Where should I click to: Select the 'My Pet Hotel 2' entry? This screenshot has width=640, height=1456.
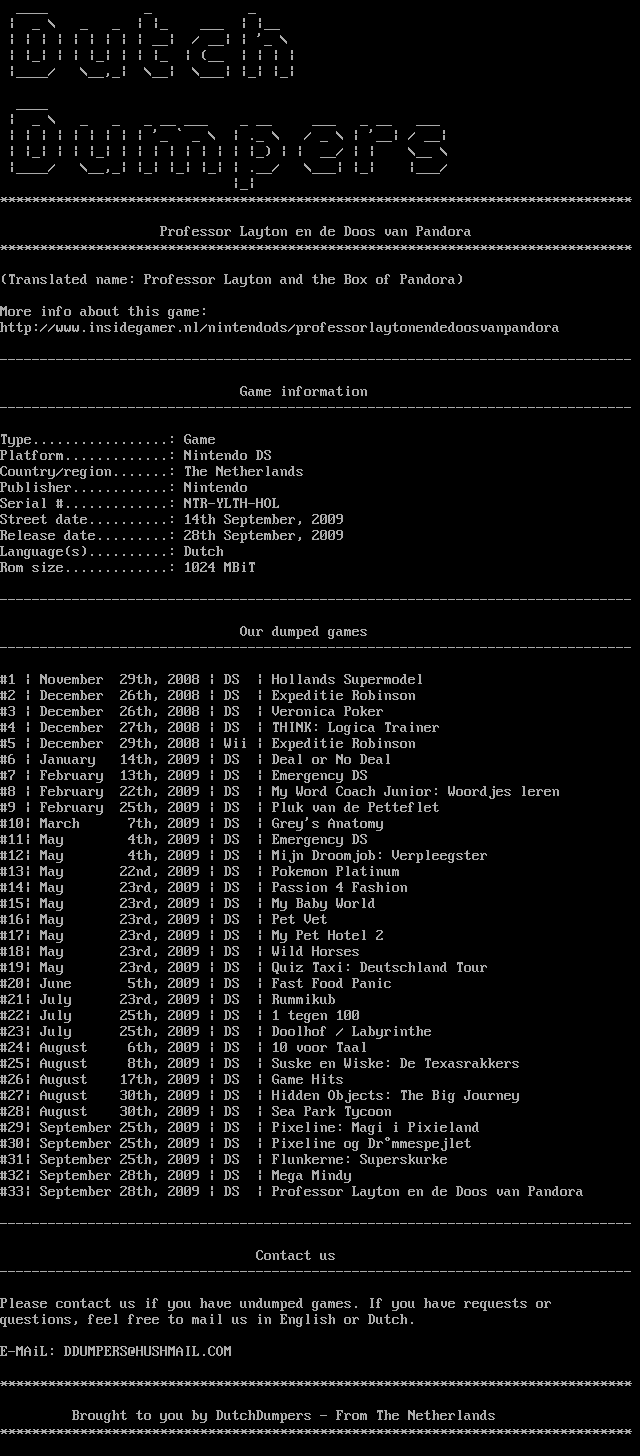(327, 936)
